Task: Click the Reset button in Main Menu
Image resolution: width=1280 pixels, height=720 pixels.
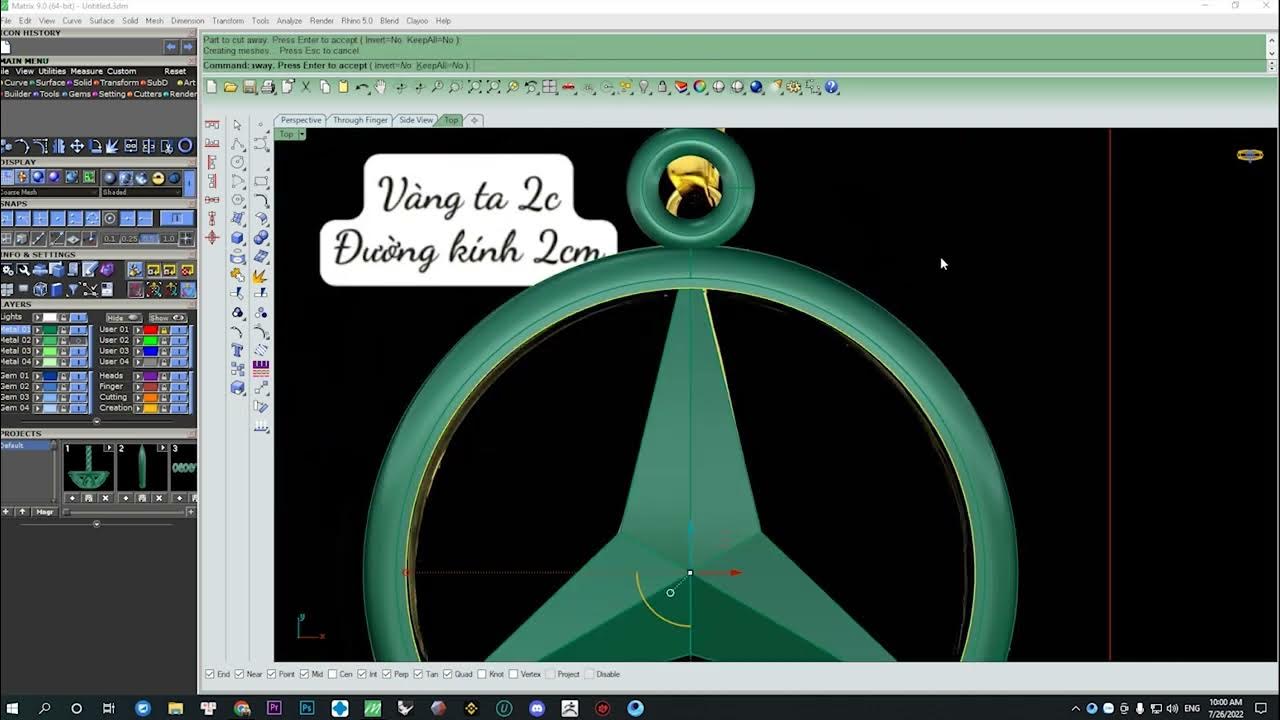Action: pos(175,71)
